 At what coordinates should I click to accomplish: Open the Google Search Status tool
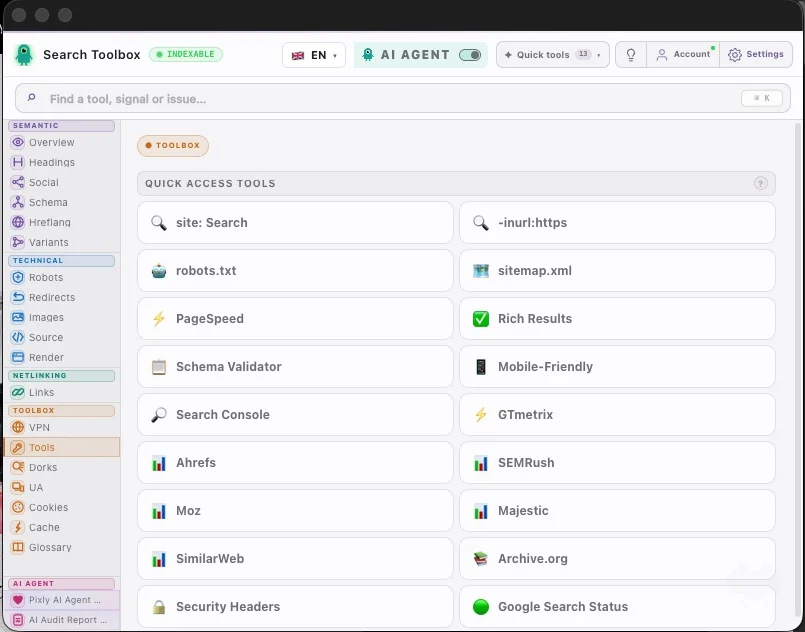click(617, 606)
